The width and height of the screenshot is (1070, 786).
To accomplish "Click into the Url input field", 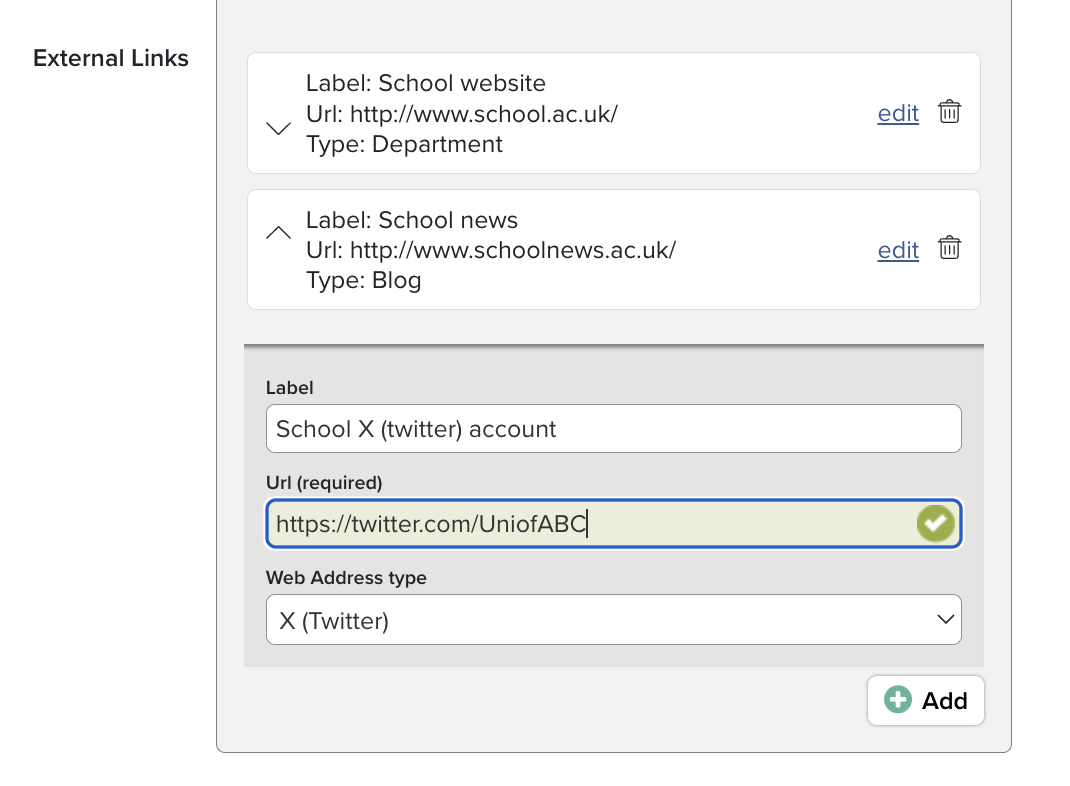I will click(x=590, y=524).
